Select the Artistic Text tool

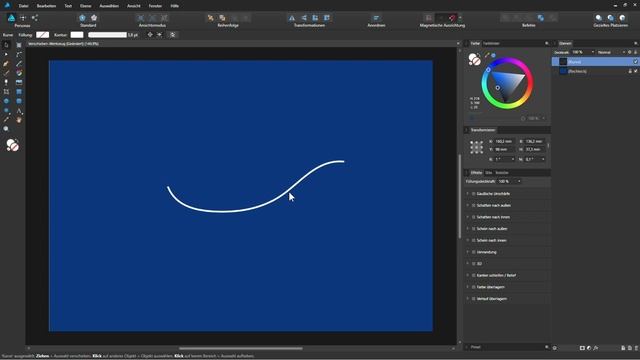pos(19,111)
